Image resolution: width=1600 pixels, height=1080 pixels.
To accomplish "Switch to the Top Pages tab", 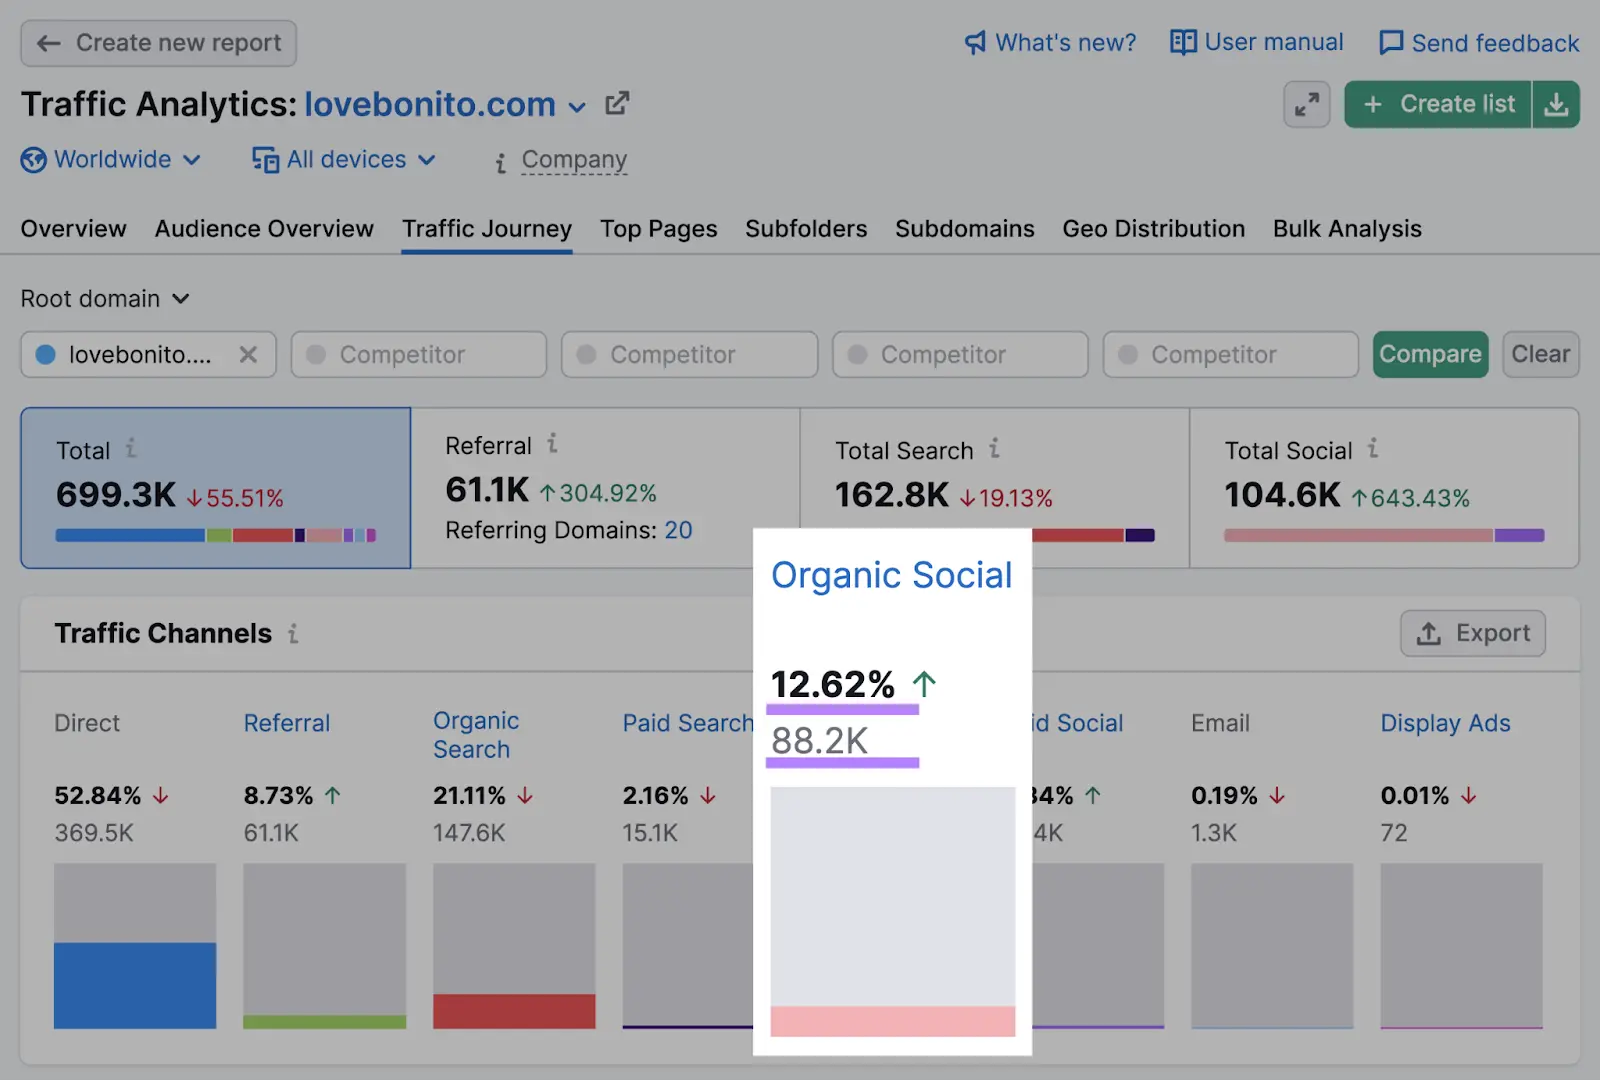I will pos(658,229).
